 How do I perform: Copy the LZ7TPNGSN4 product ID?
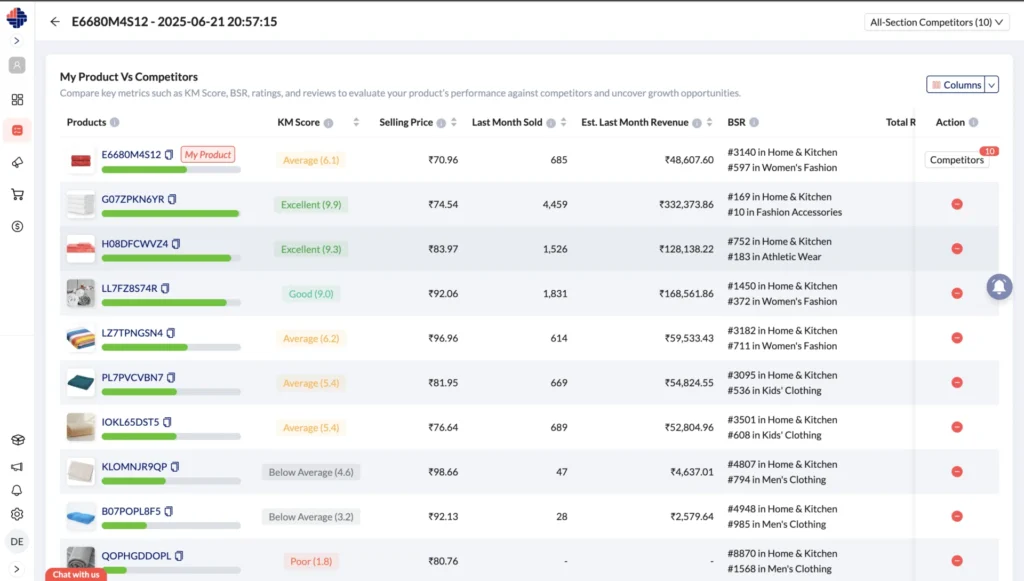(171, 333)
